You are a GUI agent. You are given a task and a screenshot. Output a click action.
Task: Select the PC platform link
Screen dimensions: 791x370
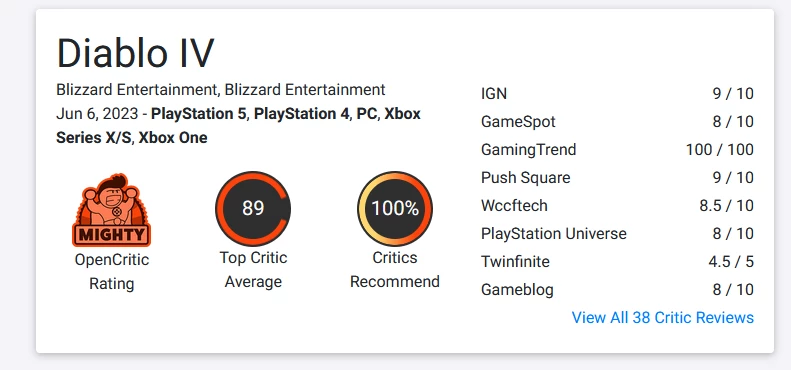367,114
